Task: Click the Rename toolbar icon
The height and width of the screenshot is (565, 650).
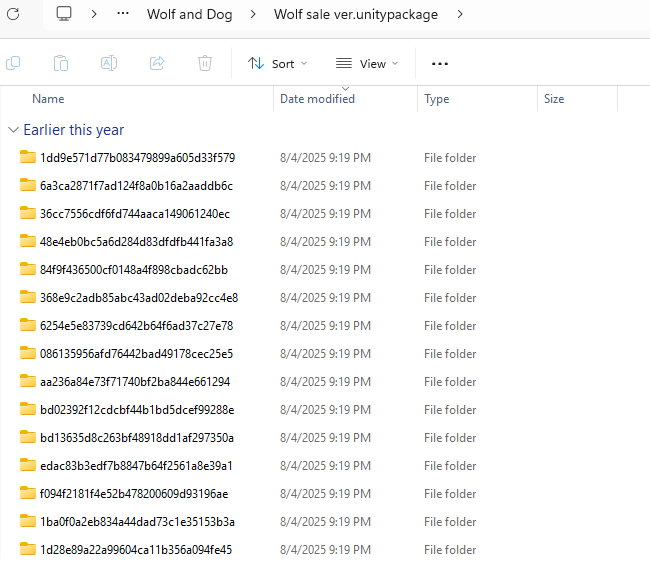Action: tap(109, 63)
